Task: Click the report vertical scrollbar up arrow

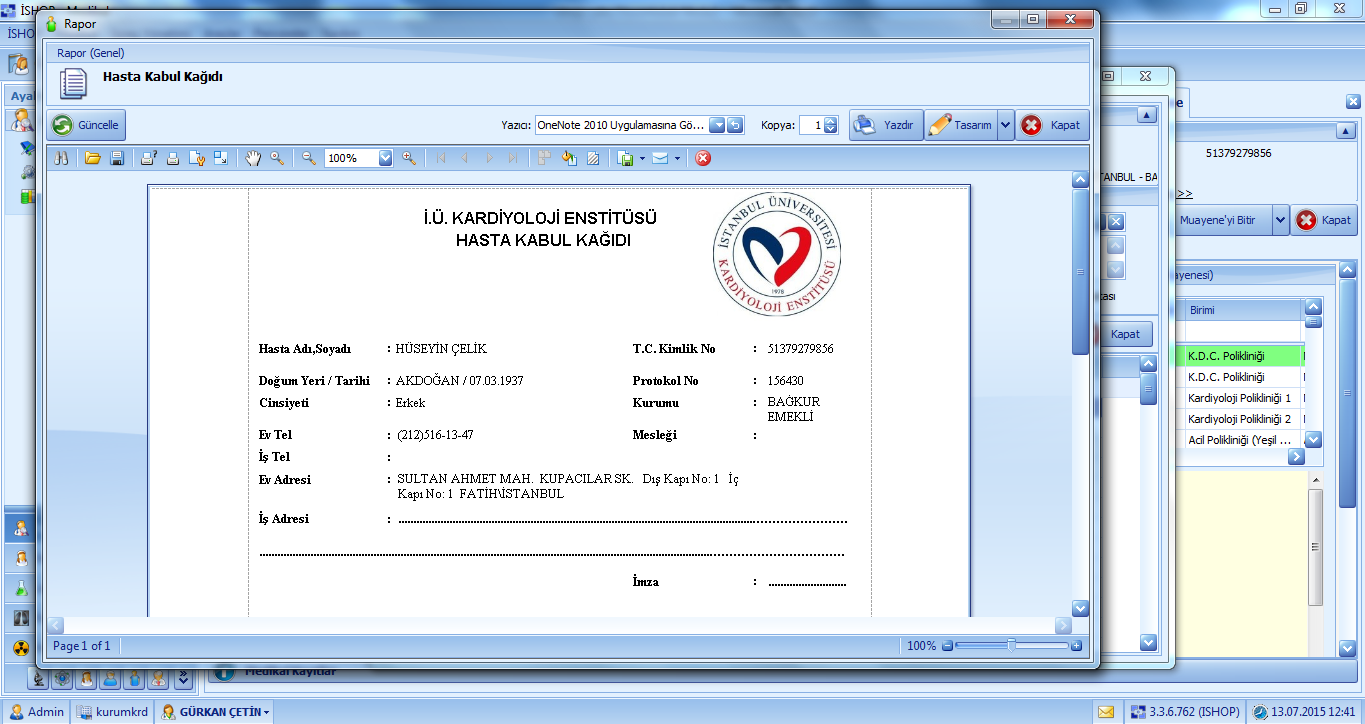Action: pos(1080,180)
